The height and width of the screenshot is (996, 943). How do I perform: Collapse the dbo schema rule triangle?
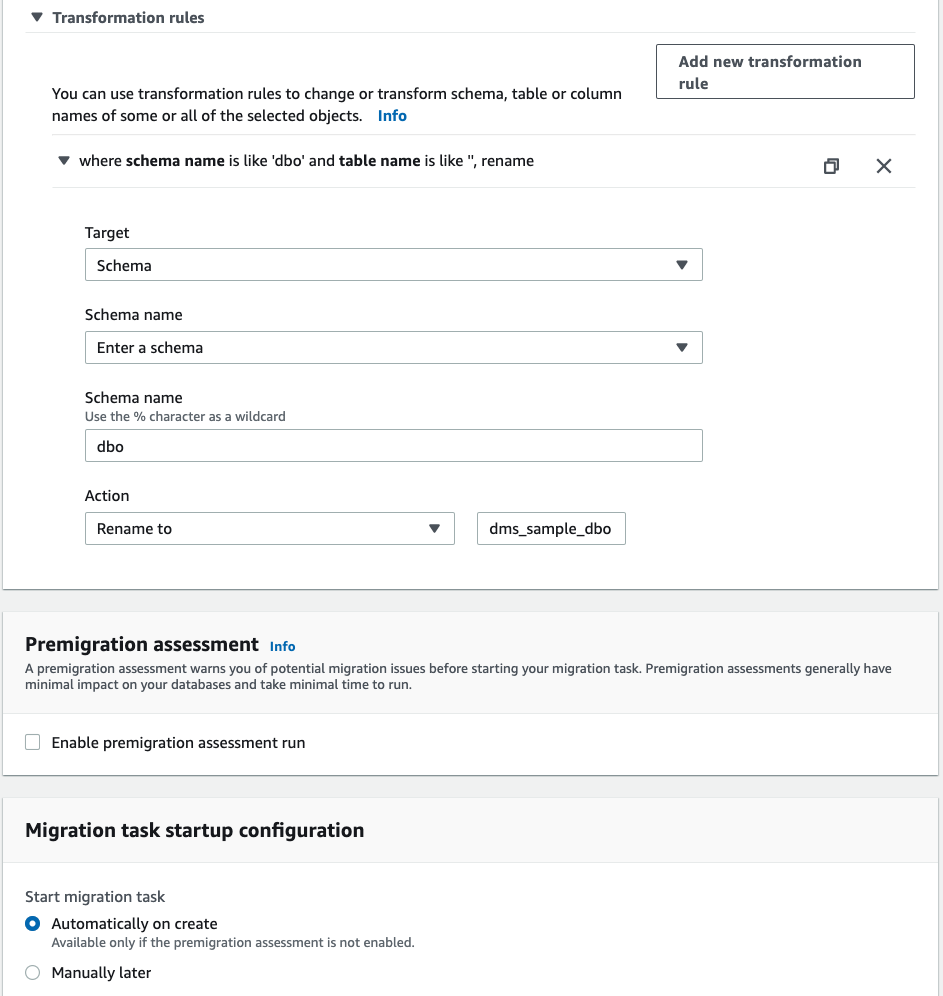pos(64,161)
